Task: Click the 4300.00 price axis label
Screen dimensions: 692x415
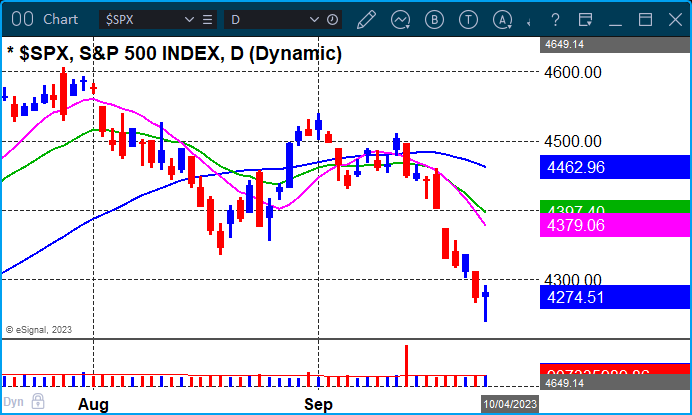Action: 573,279
